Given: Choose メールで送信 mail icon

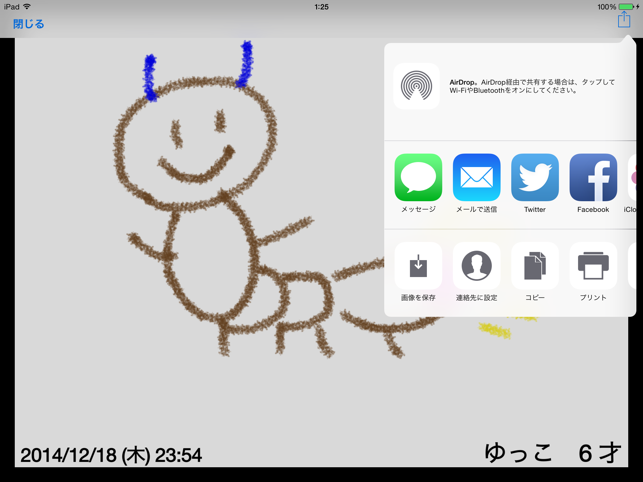Looking at the screenshot, I should (477, 177).
